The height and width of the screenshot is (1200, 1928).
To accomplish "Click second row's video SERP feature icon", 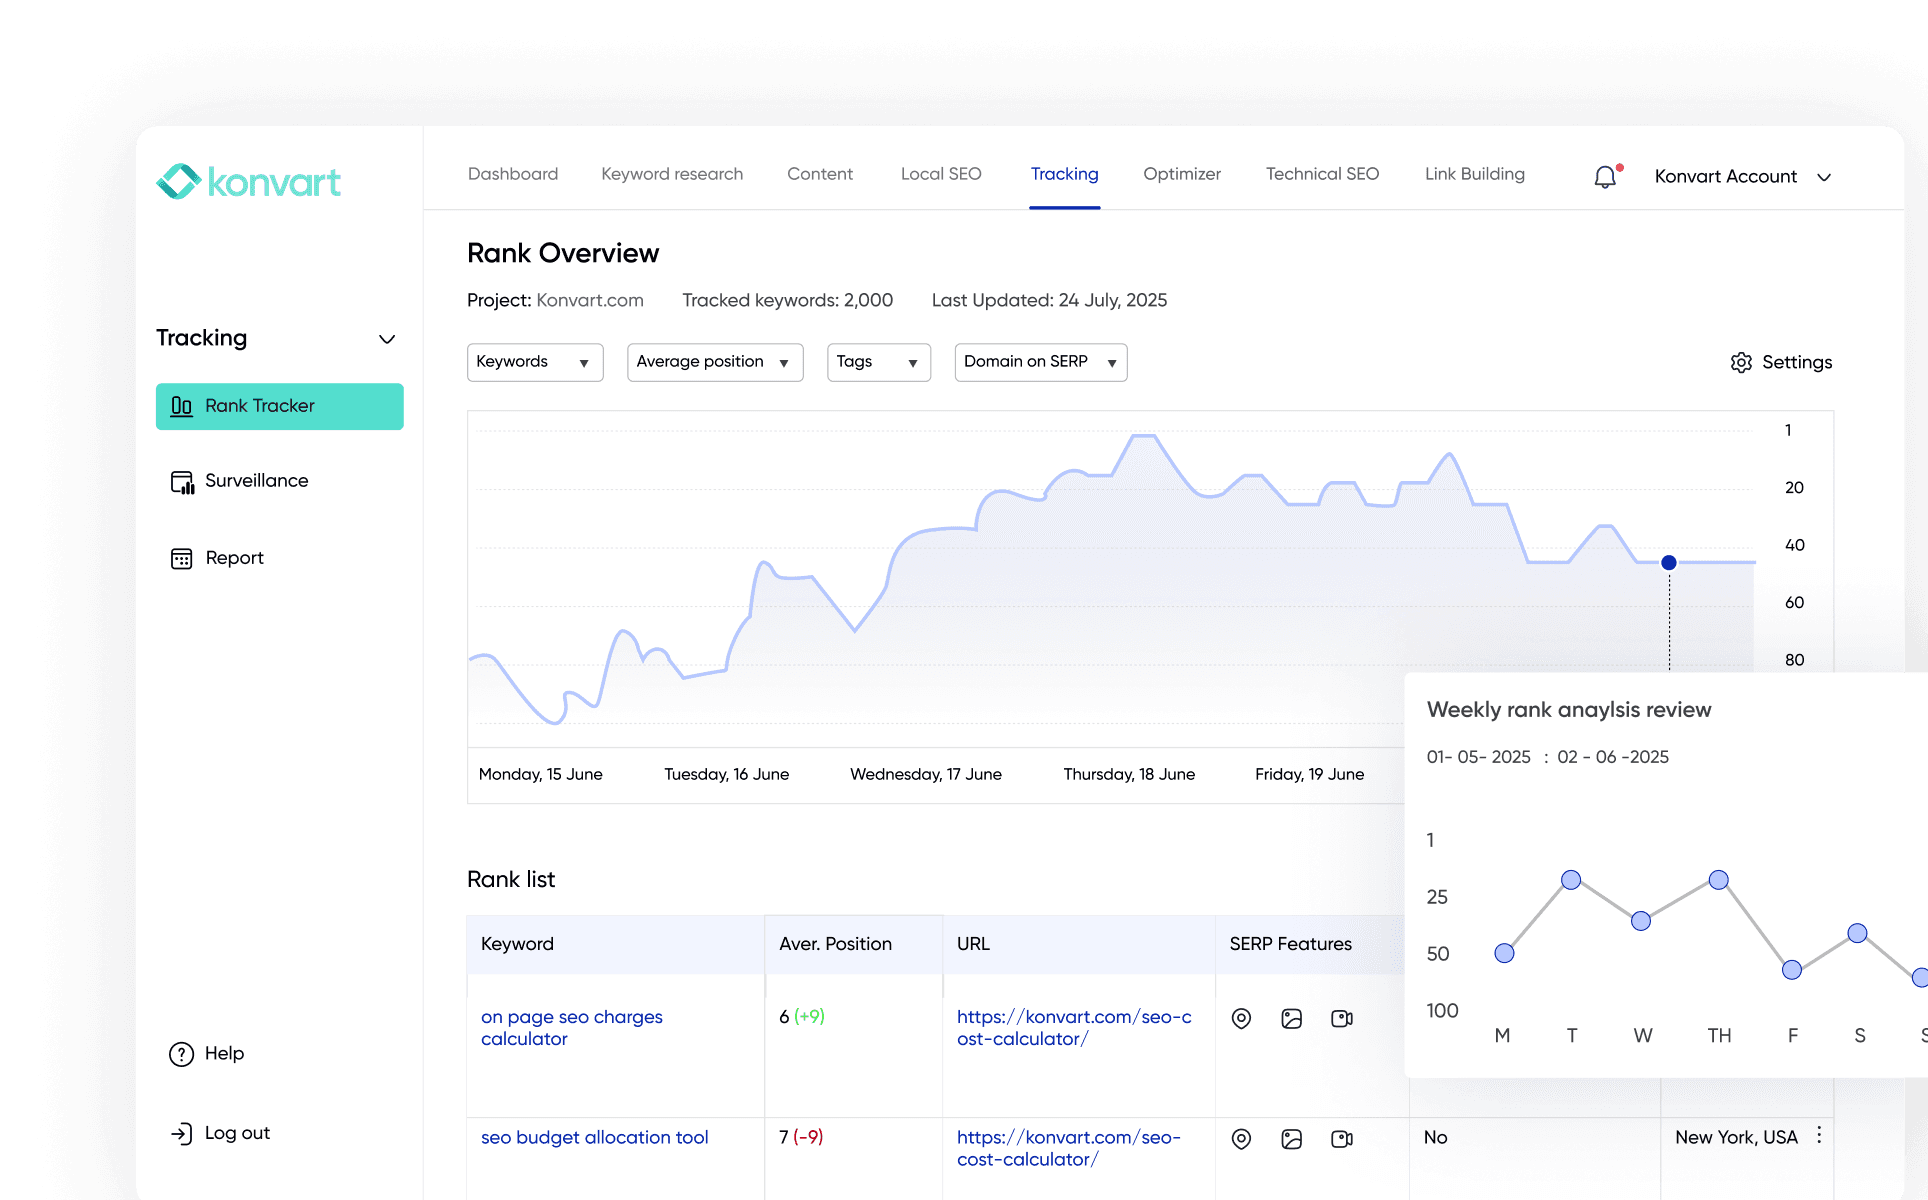I will point(1342,1139).
